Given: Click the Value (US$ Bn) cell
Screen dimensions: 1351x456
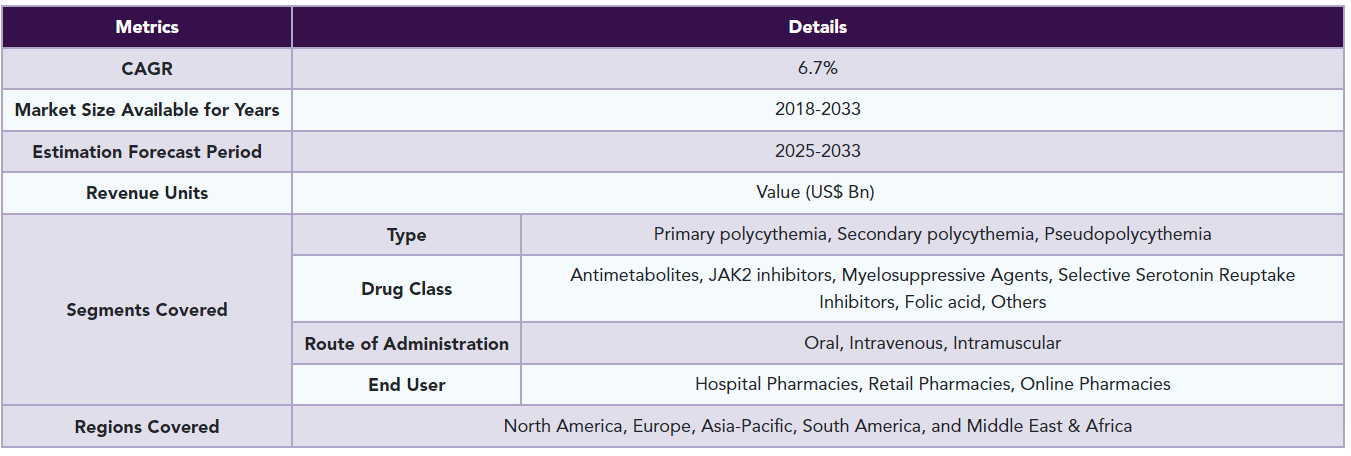Looking at the screenshot, I should point(817,193).
